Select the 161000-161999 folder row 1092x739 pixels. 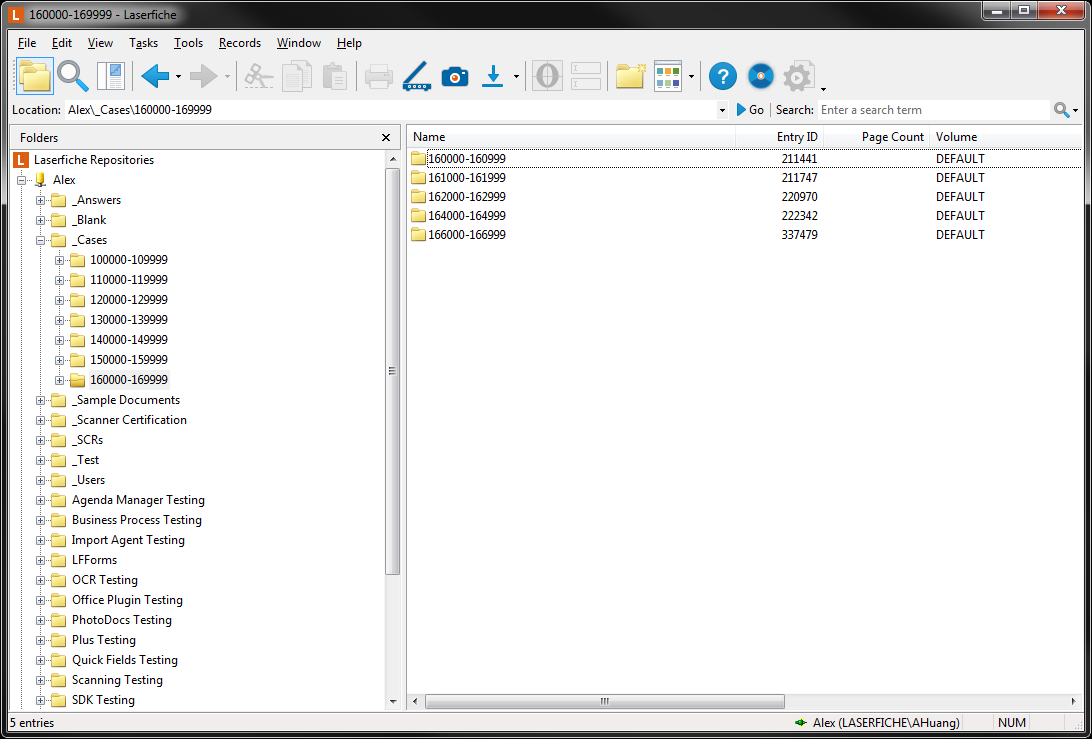coord(745,178)
